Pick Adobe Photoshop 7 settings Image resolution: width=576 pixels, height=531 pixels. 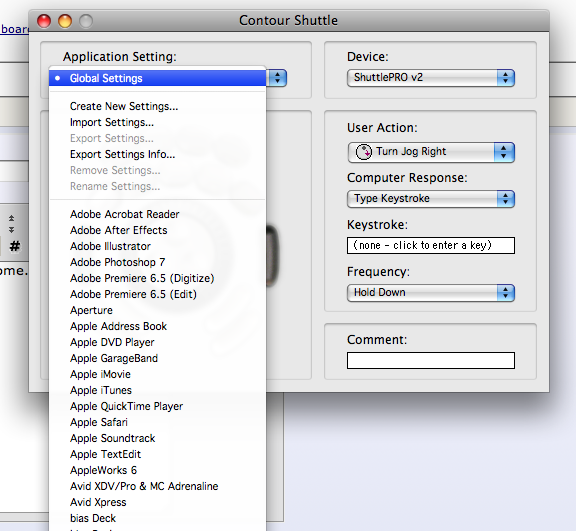(157, 262)
